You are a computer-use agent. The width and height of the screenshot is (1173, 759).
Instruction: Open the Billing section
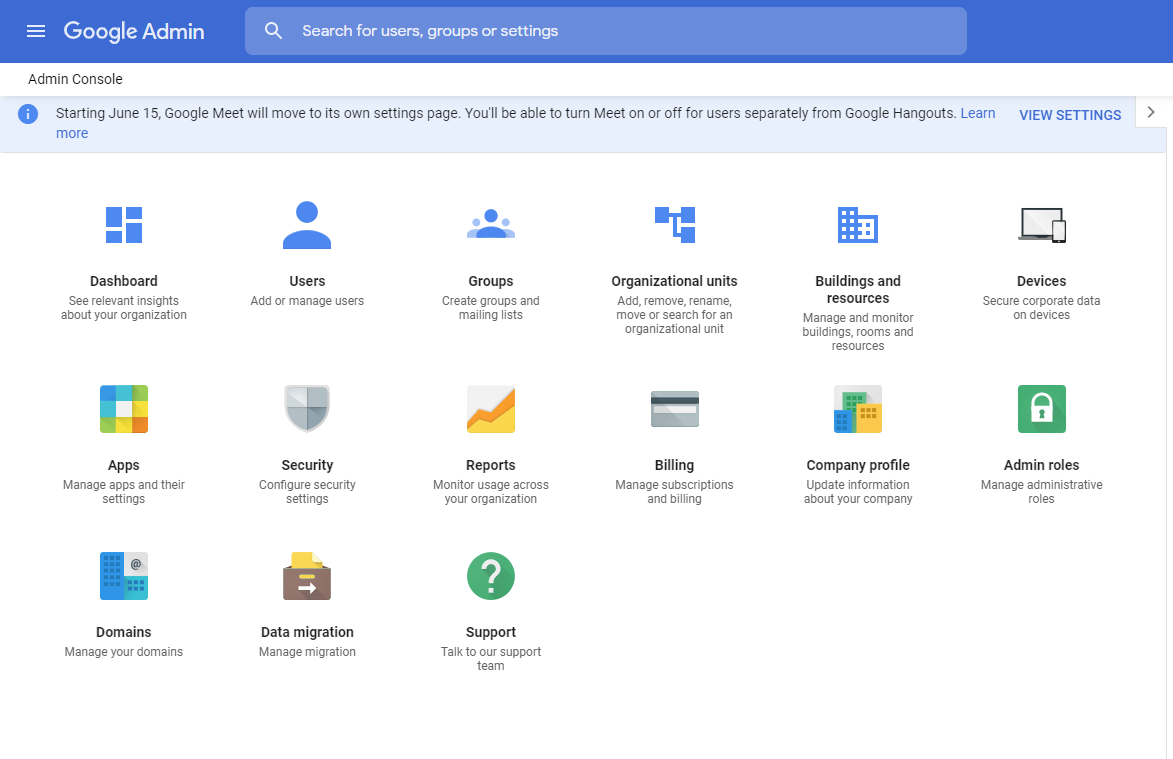[674, 408]
